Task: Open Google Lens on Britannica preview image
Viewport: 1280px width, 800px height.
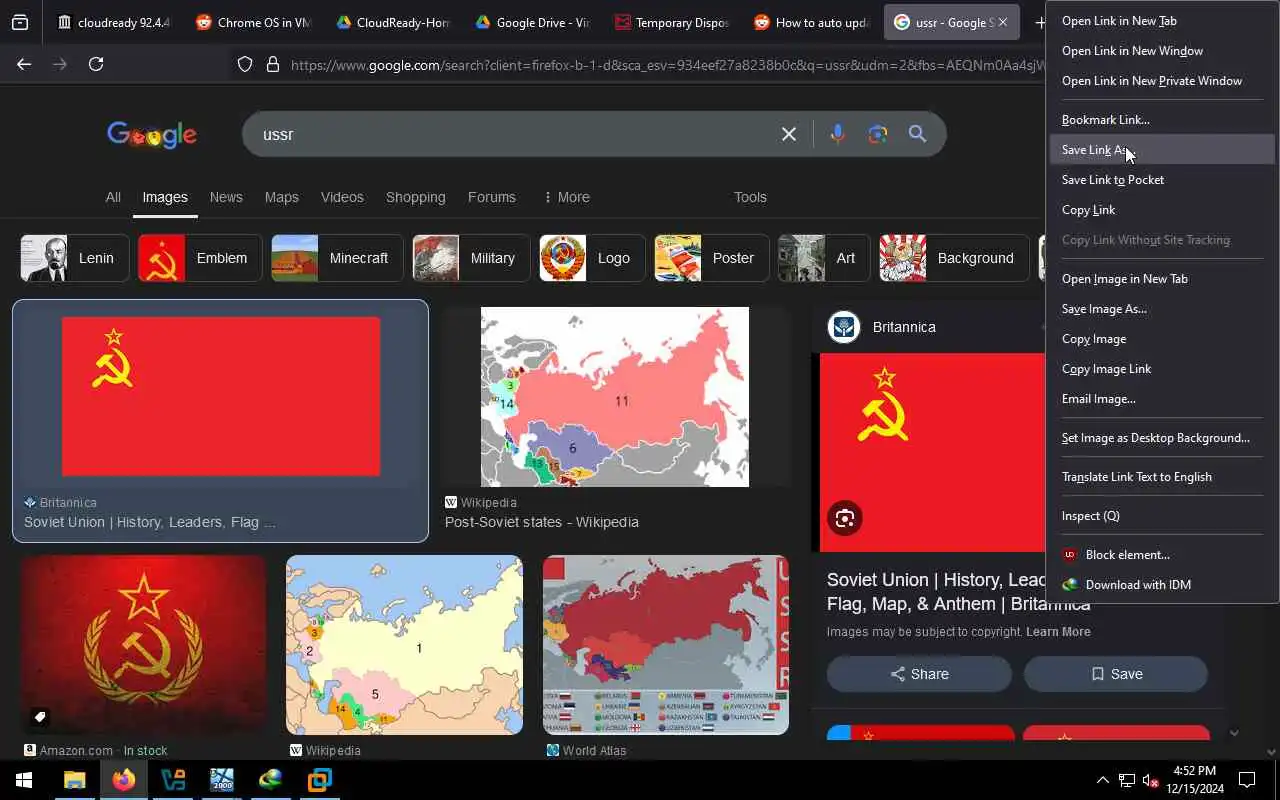Action: tap(845, 518)
